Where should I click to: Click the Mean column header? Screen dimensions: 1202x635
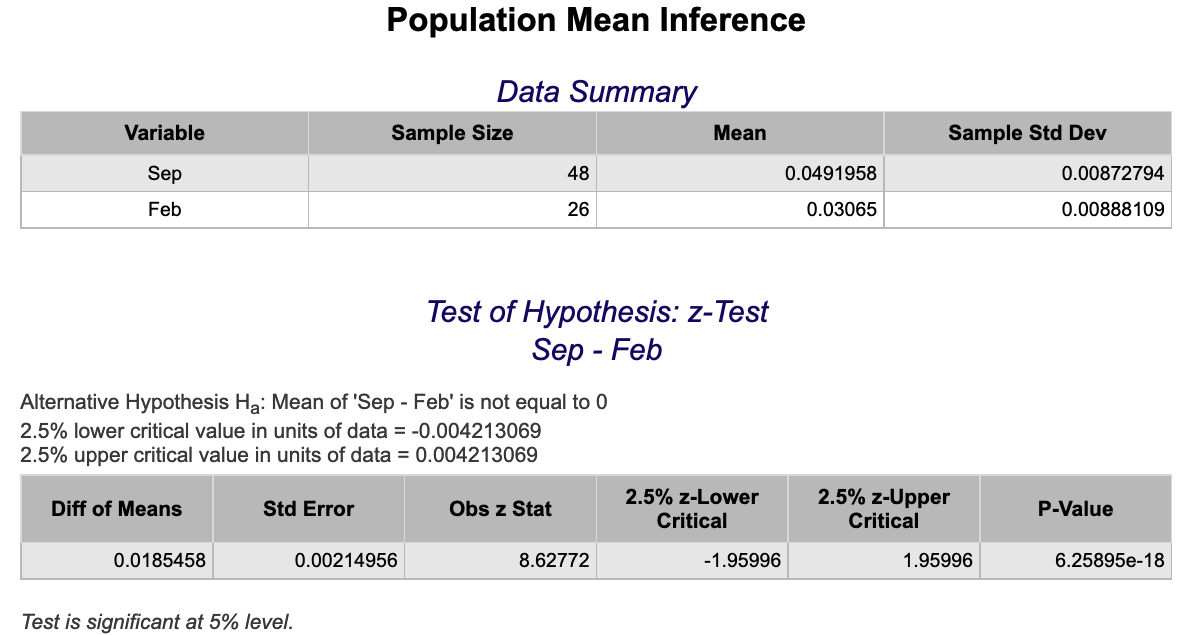click(x=740, y=133)
